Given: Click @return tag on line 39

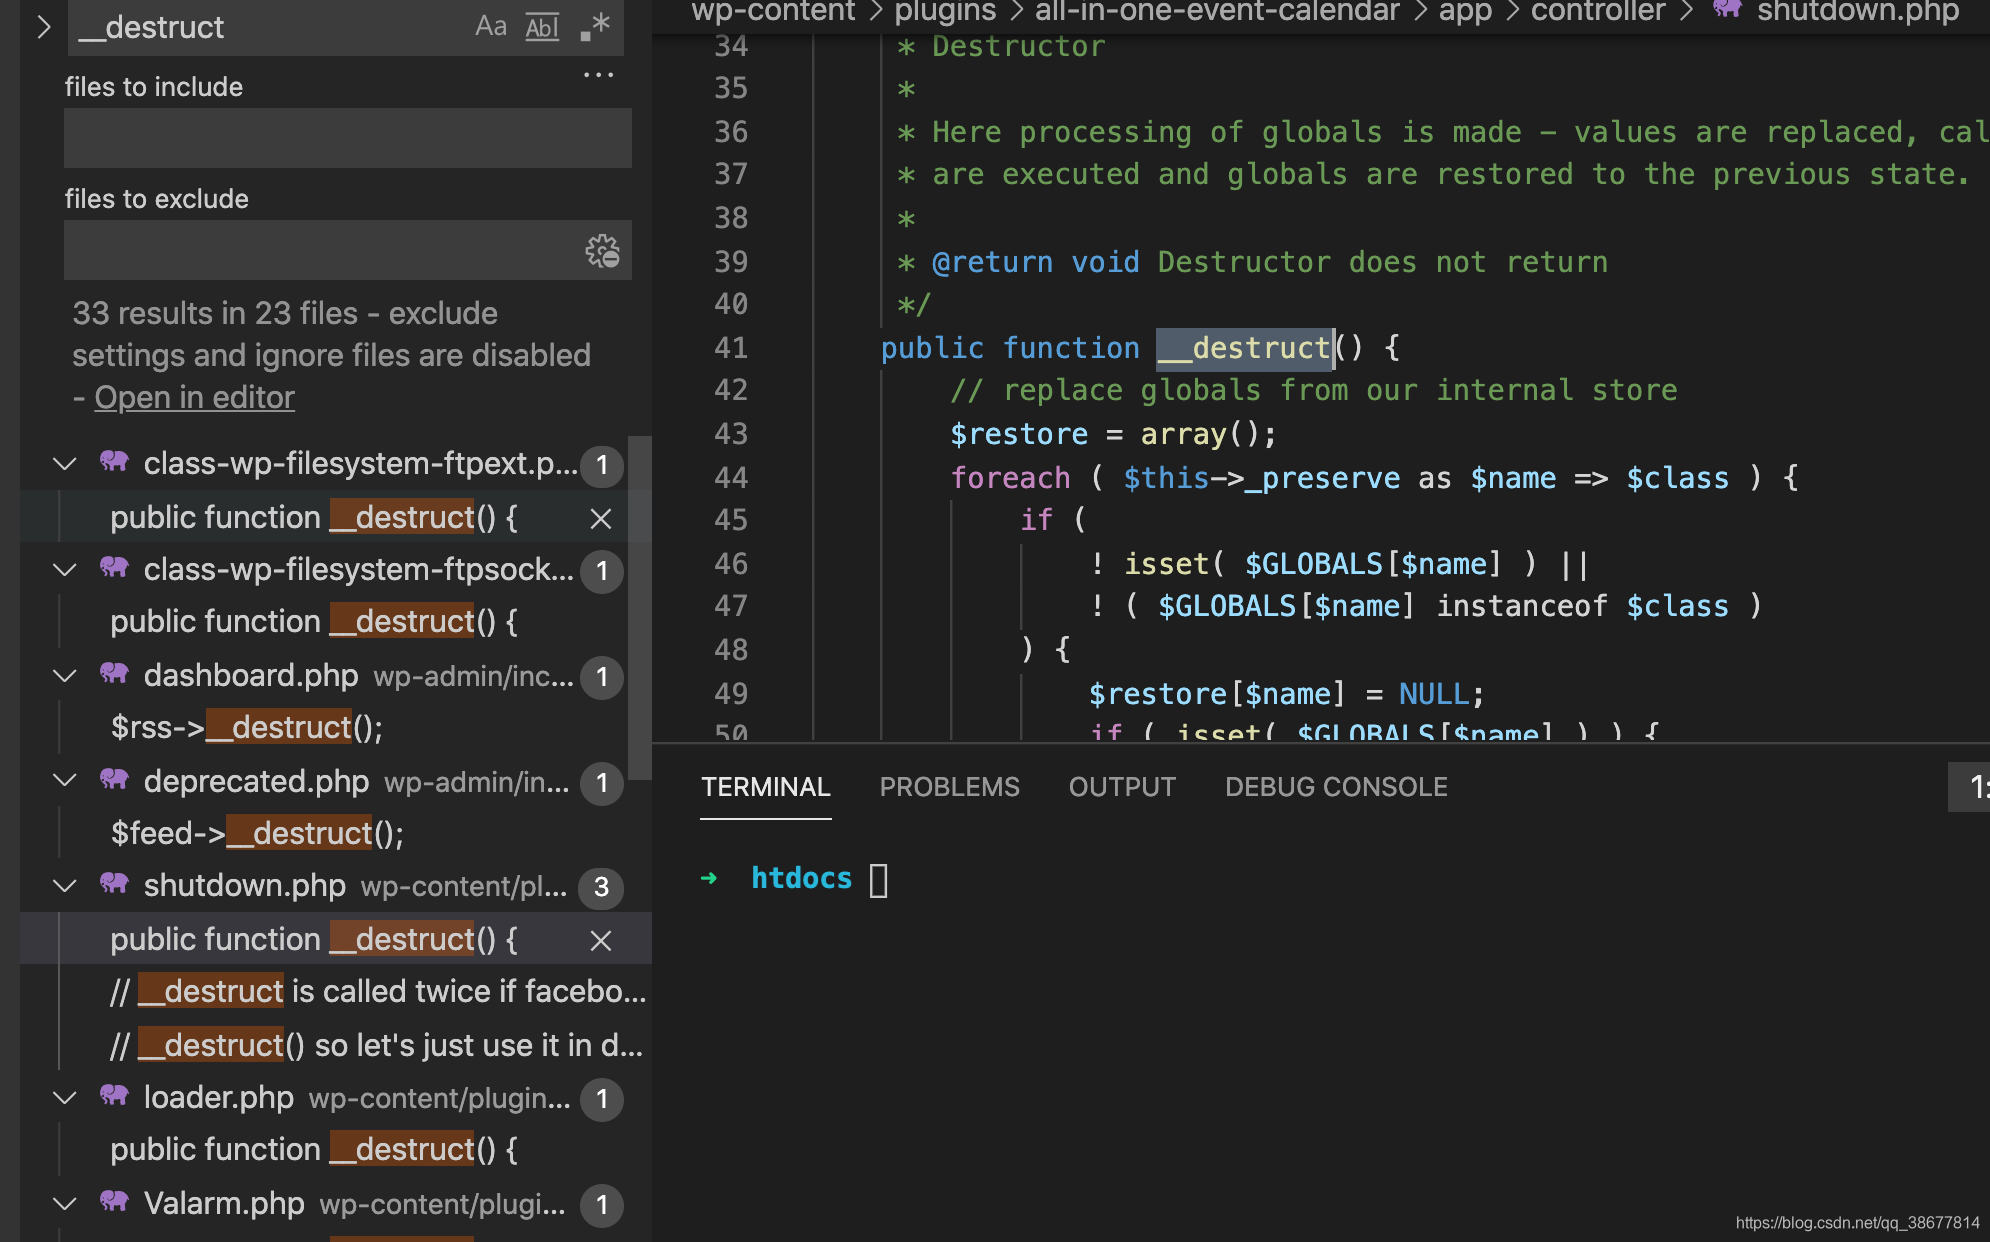Looking at the screenshot, I should point(992,262).
